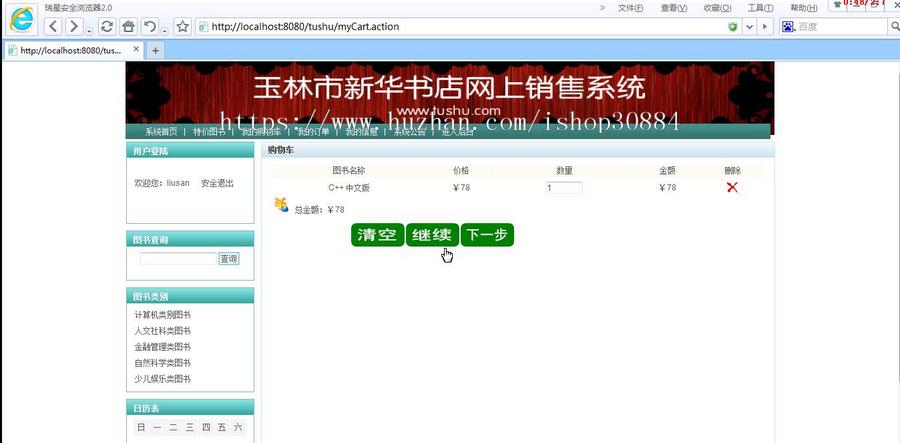Open 少儿娱乐类图书 category
The image size is (900, 443).
(x=162, y=379)
